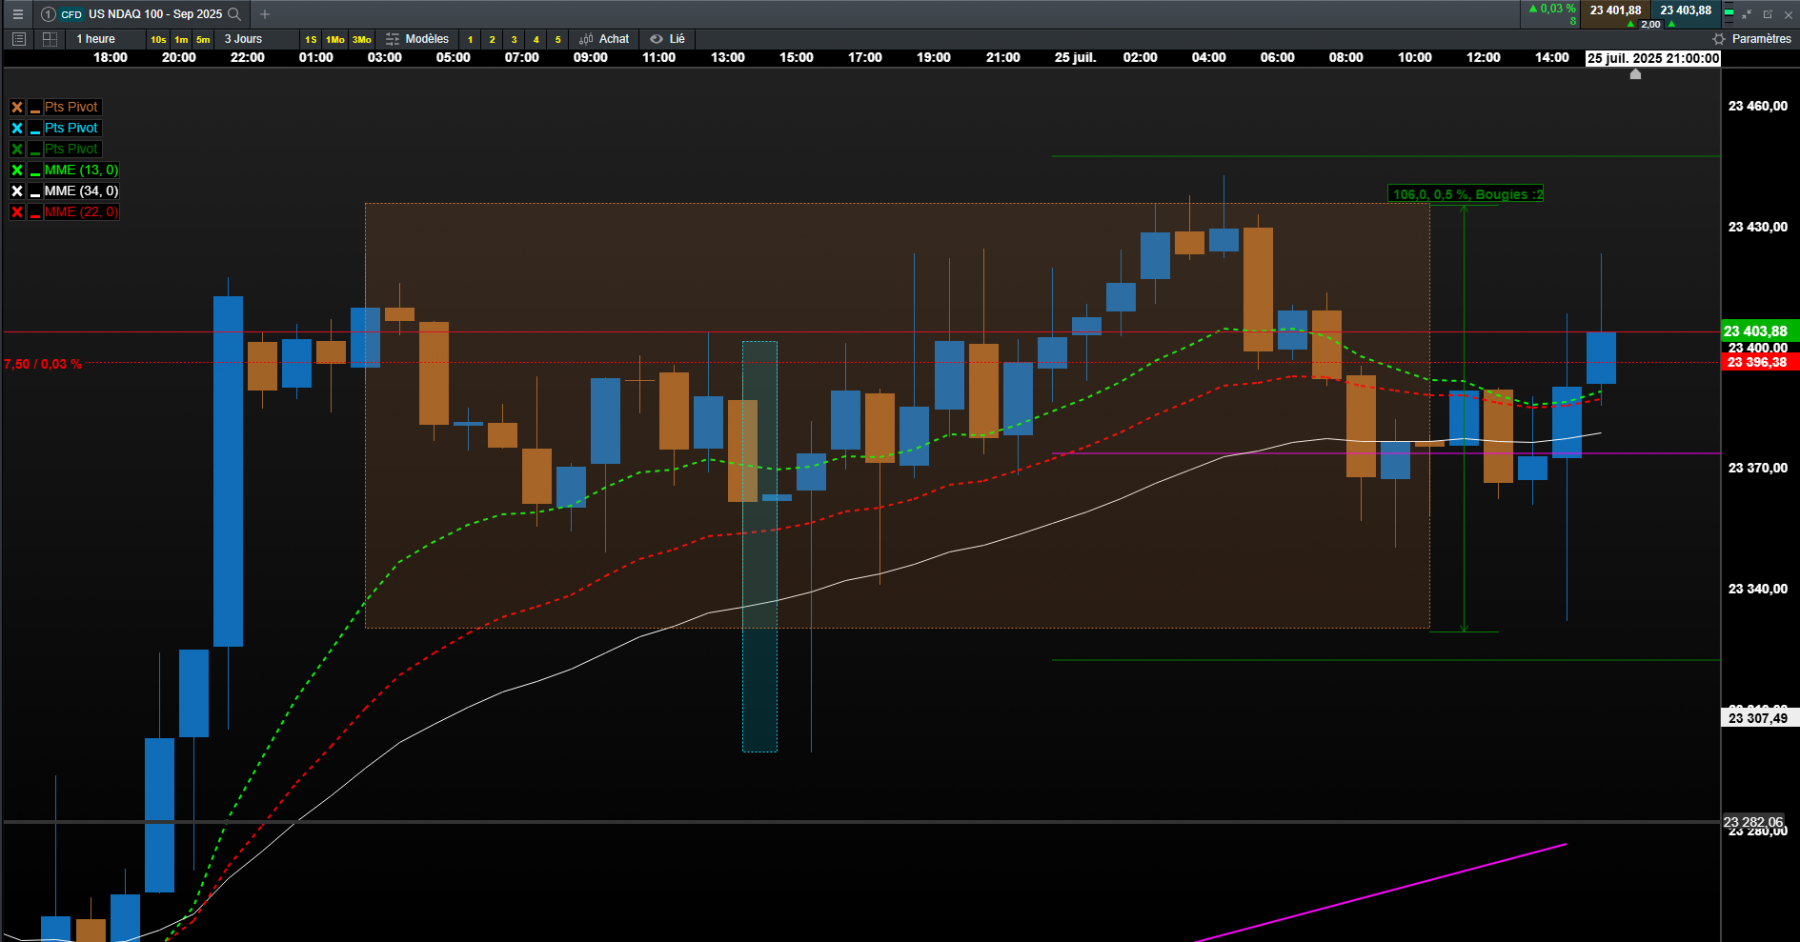
Task: Click the 23 307,49 price axis label
Action: click(1760, 718)
